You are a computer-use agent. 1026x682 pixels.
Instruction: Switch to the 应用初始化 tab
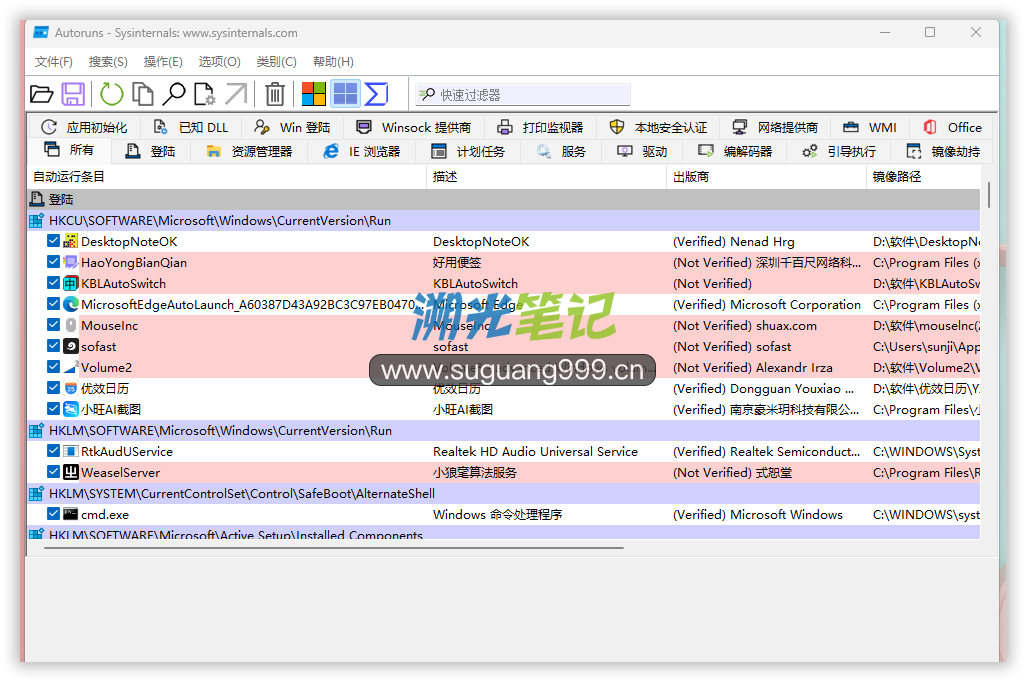[x=84, y=127]
